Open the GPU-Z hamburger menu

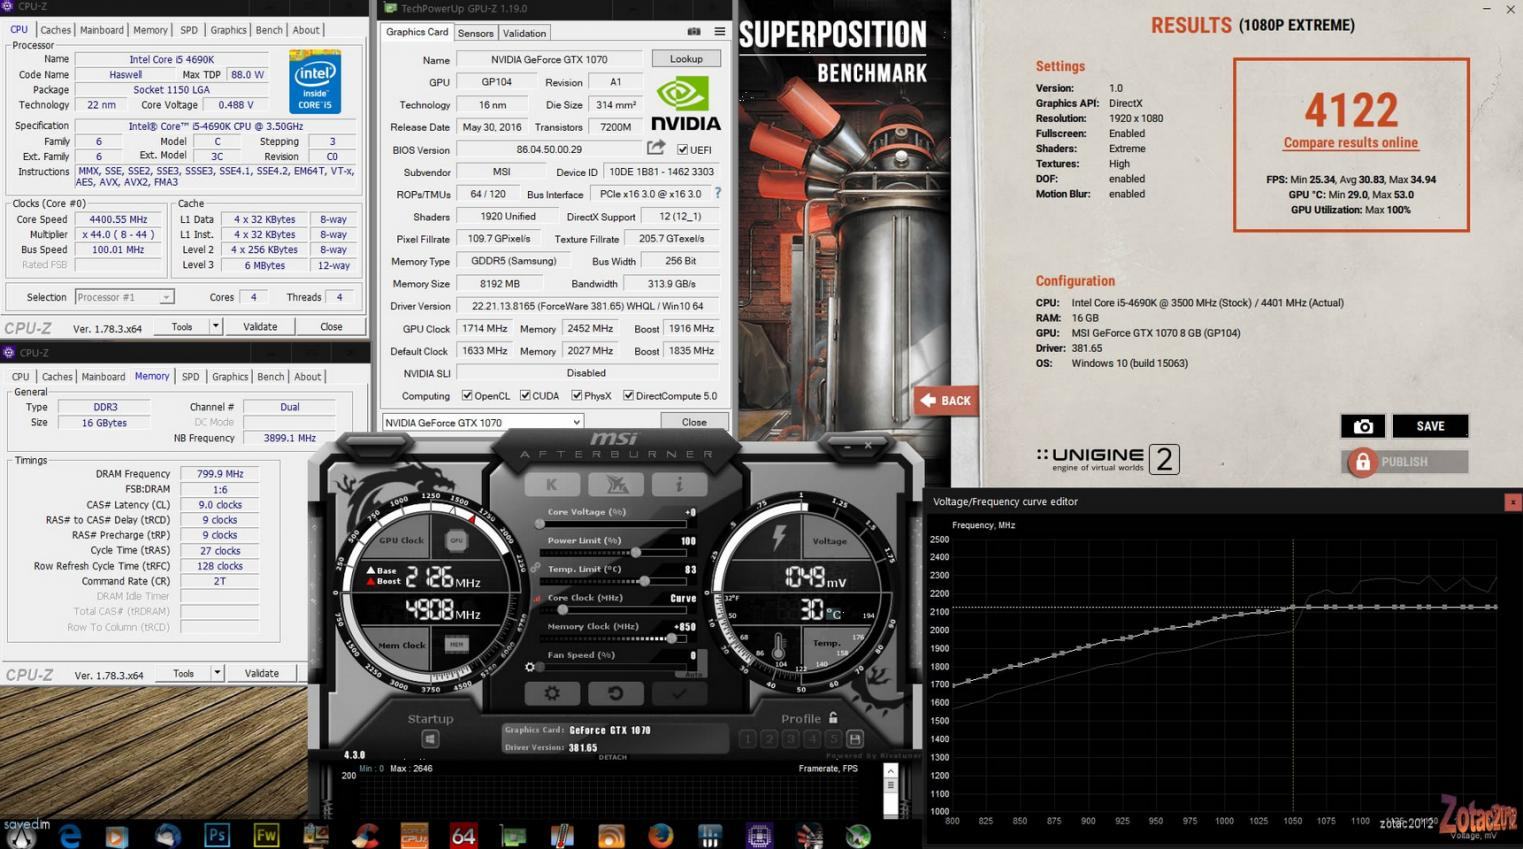719,32
